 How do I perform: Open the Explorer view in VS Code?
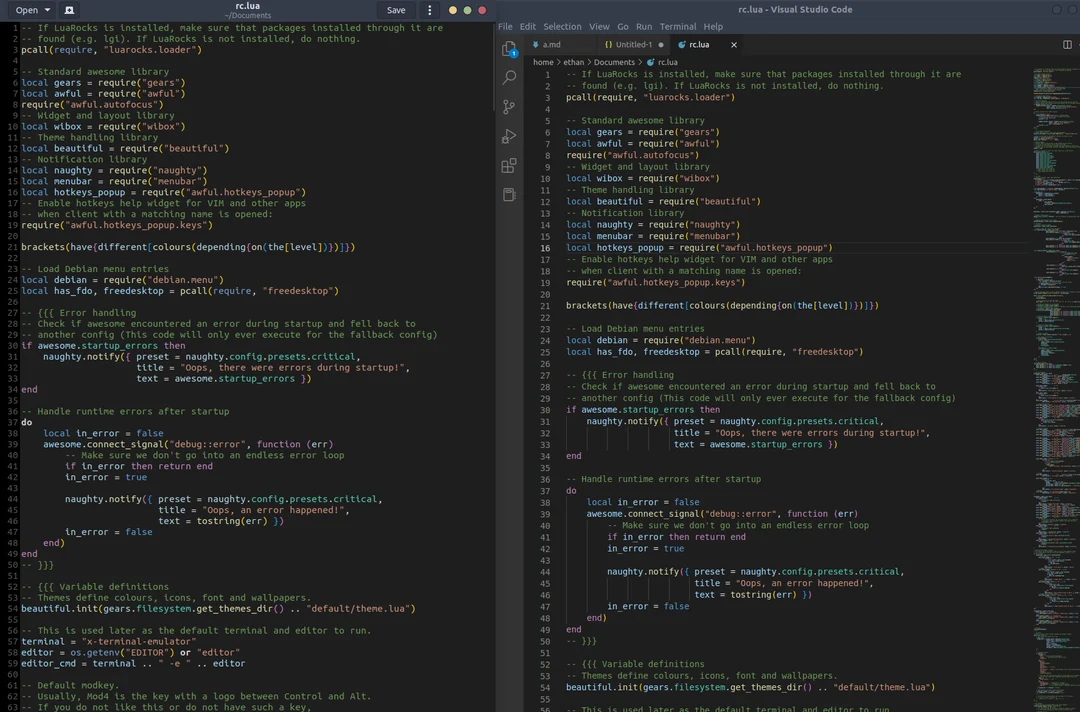click(508, 46)
